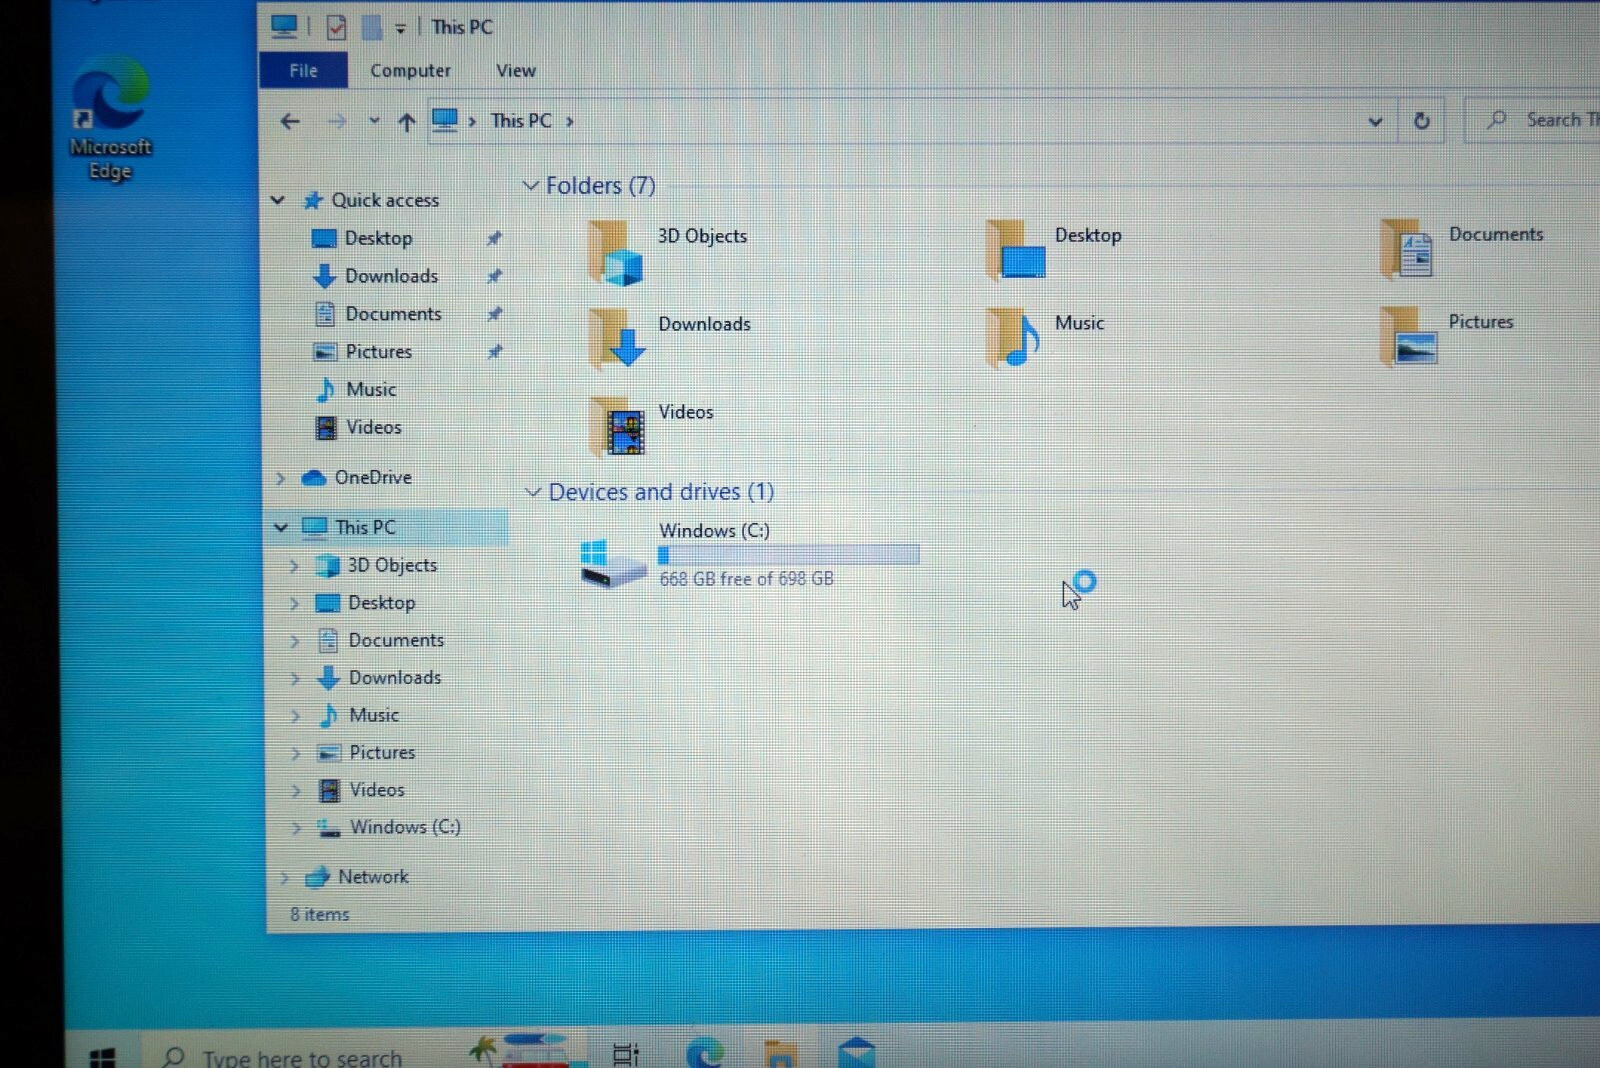The height and width of the screenshot is (1068, 1600).
Task: Select the Desktop folder icon in main pane
Action: coord(1015,250)
